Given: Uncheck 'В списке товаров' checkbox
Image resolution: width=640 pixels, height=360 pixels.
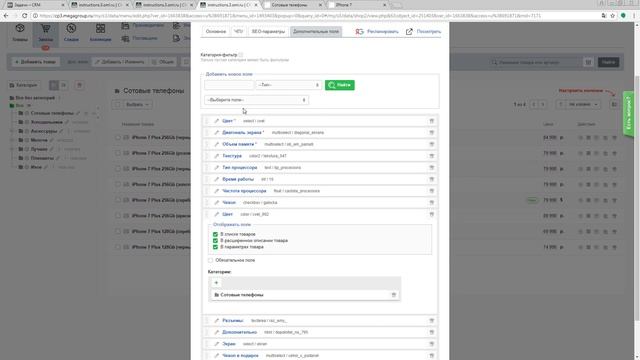Looking at the screenshot, I should (215, 234).
